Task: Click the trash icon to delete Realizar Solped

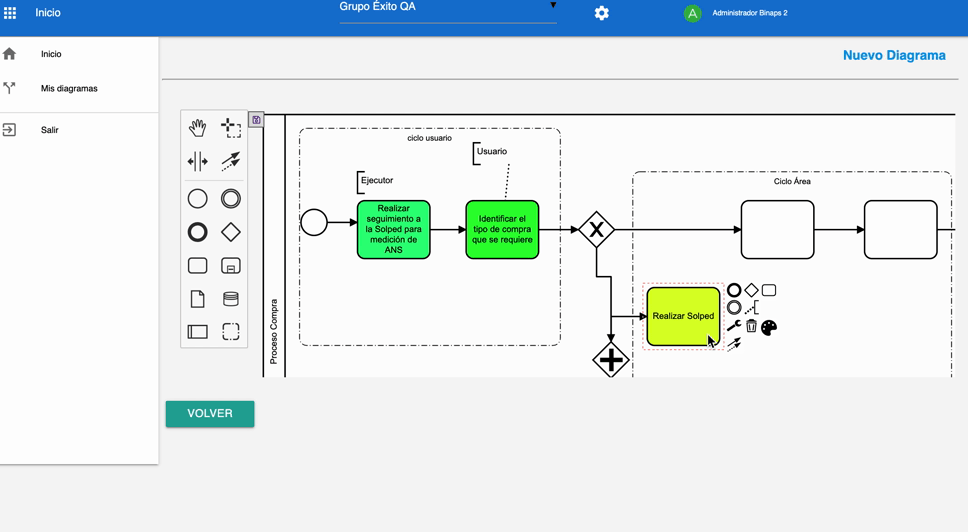Action: click(x=751, y=327)
